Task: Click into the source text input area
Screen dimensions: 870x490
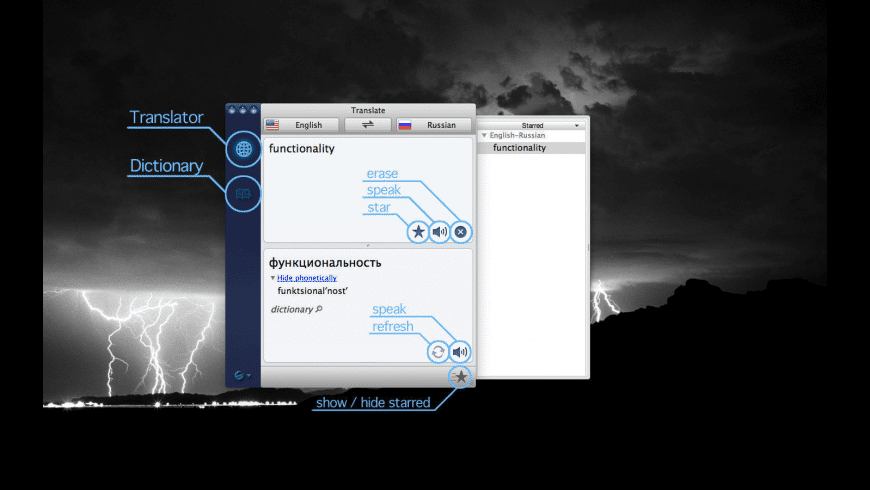Action: (x=368, y=189)
